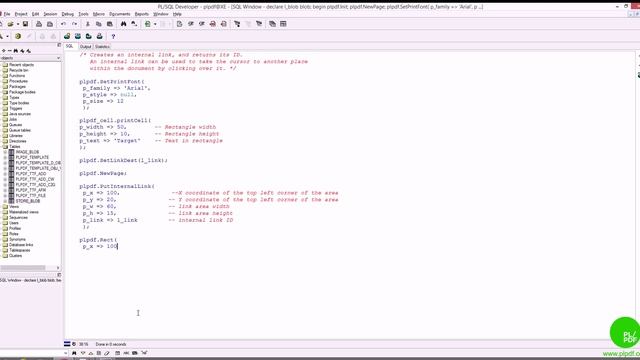The image size is (640, 360).
Task: Click the ABC whole-word icon in bottom bar
Action: pos(126,353)
